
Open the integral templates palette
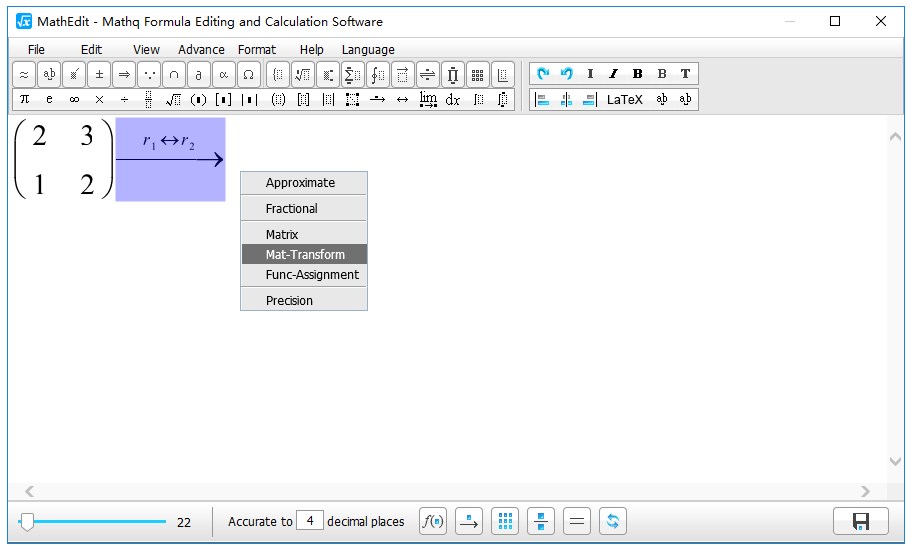pos(377,74)
